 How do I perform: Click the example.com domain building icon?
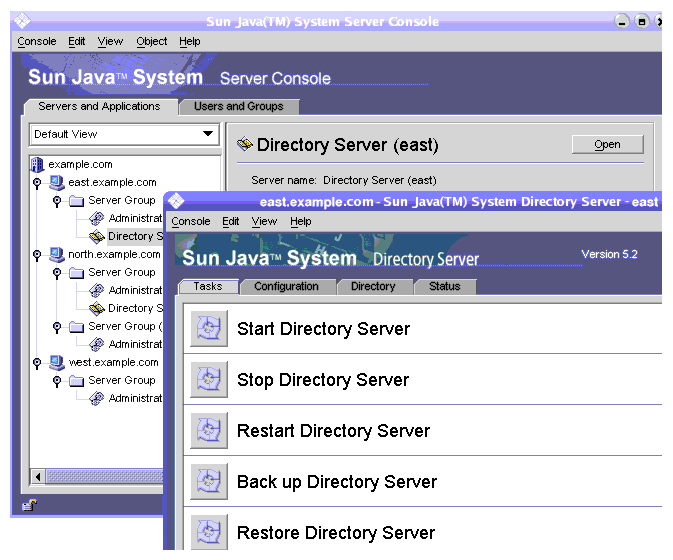click(x=37, y=164)
